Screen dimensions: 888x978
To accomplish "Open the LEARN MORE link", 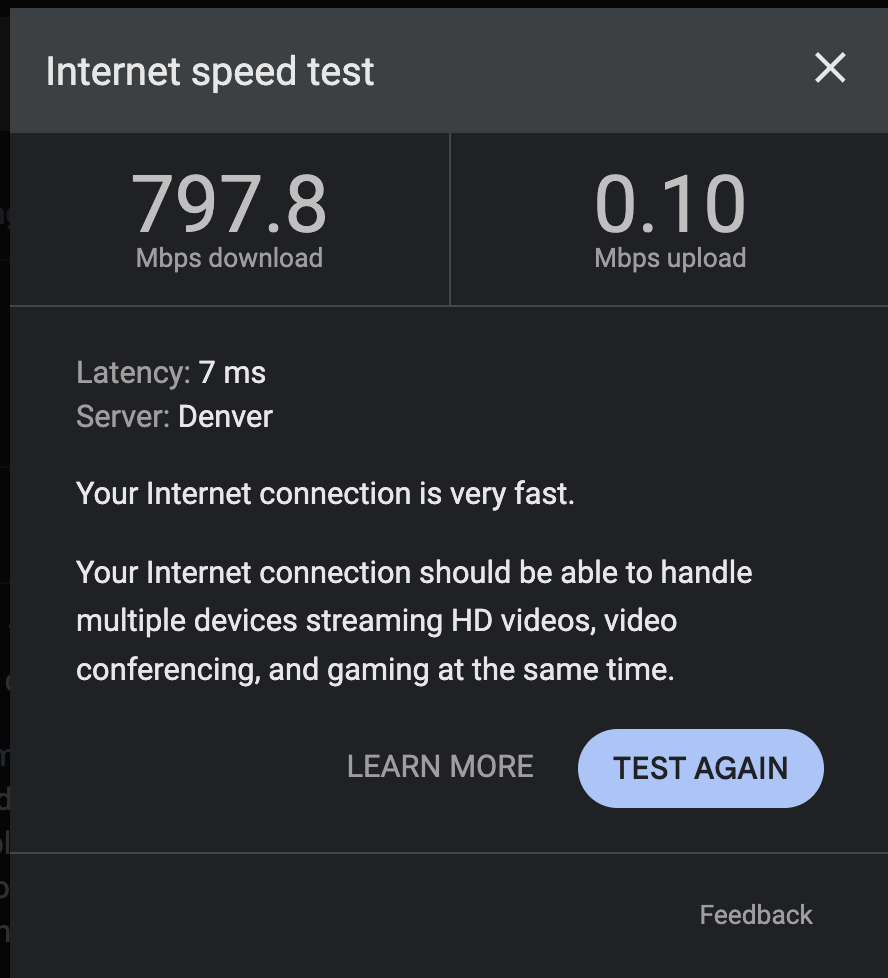I will (x=440, y=767).
